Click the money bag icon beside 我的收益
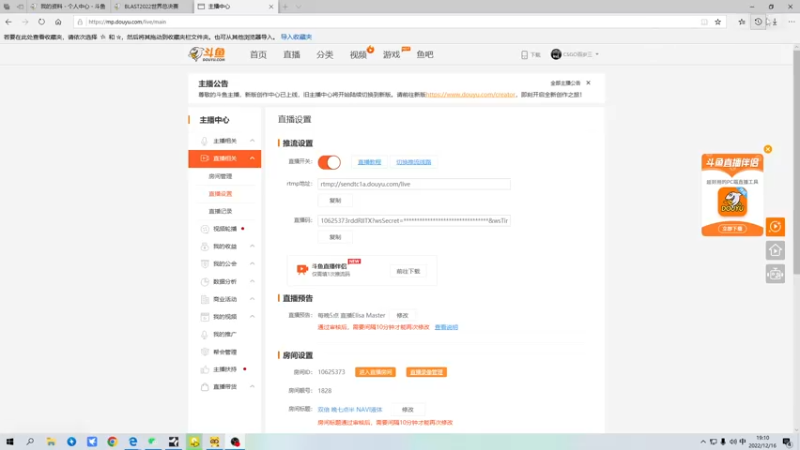This screenshot has width=800, height=450. 204,246
